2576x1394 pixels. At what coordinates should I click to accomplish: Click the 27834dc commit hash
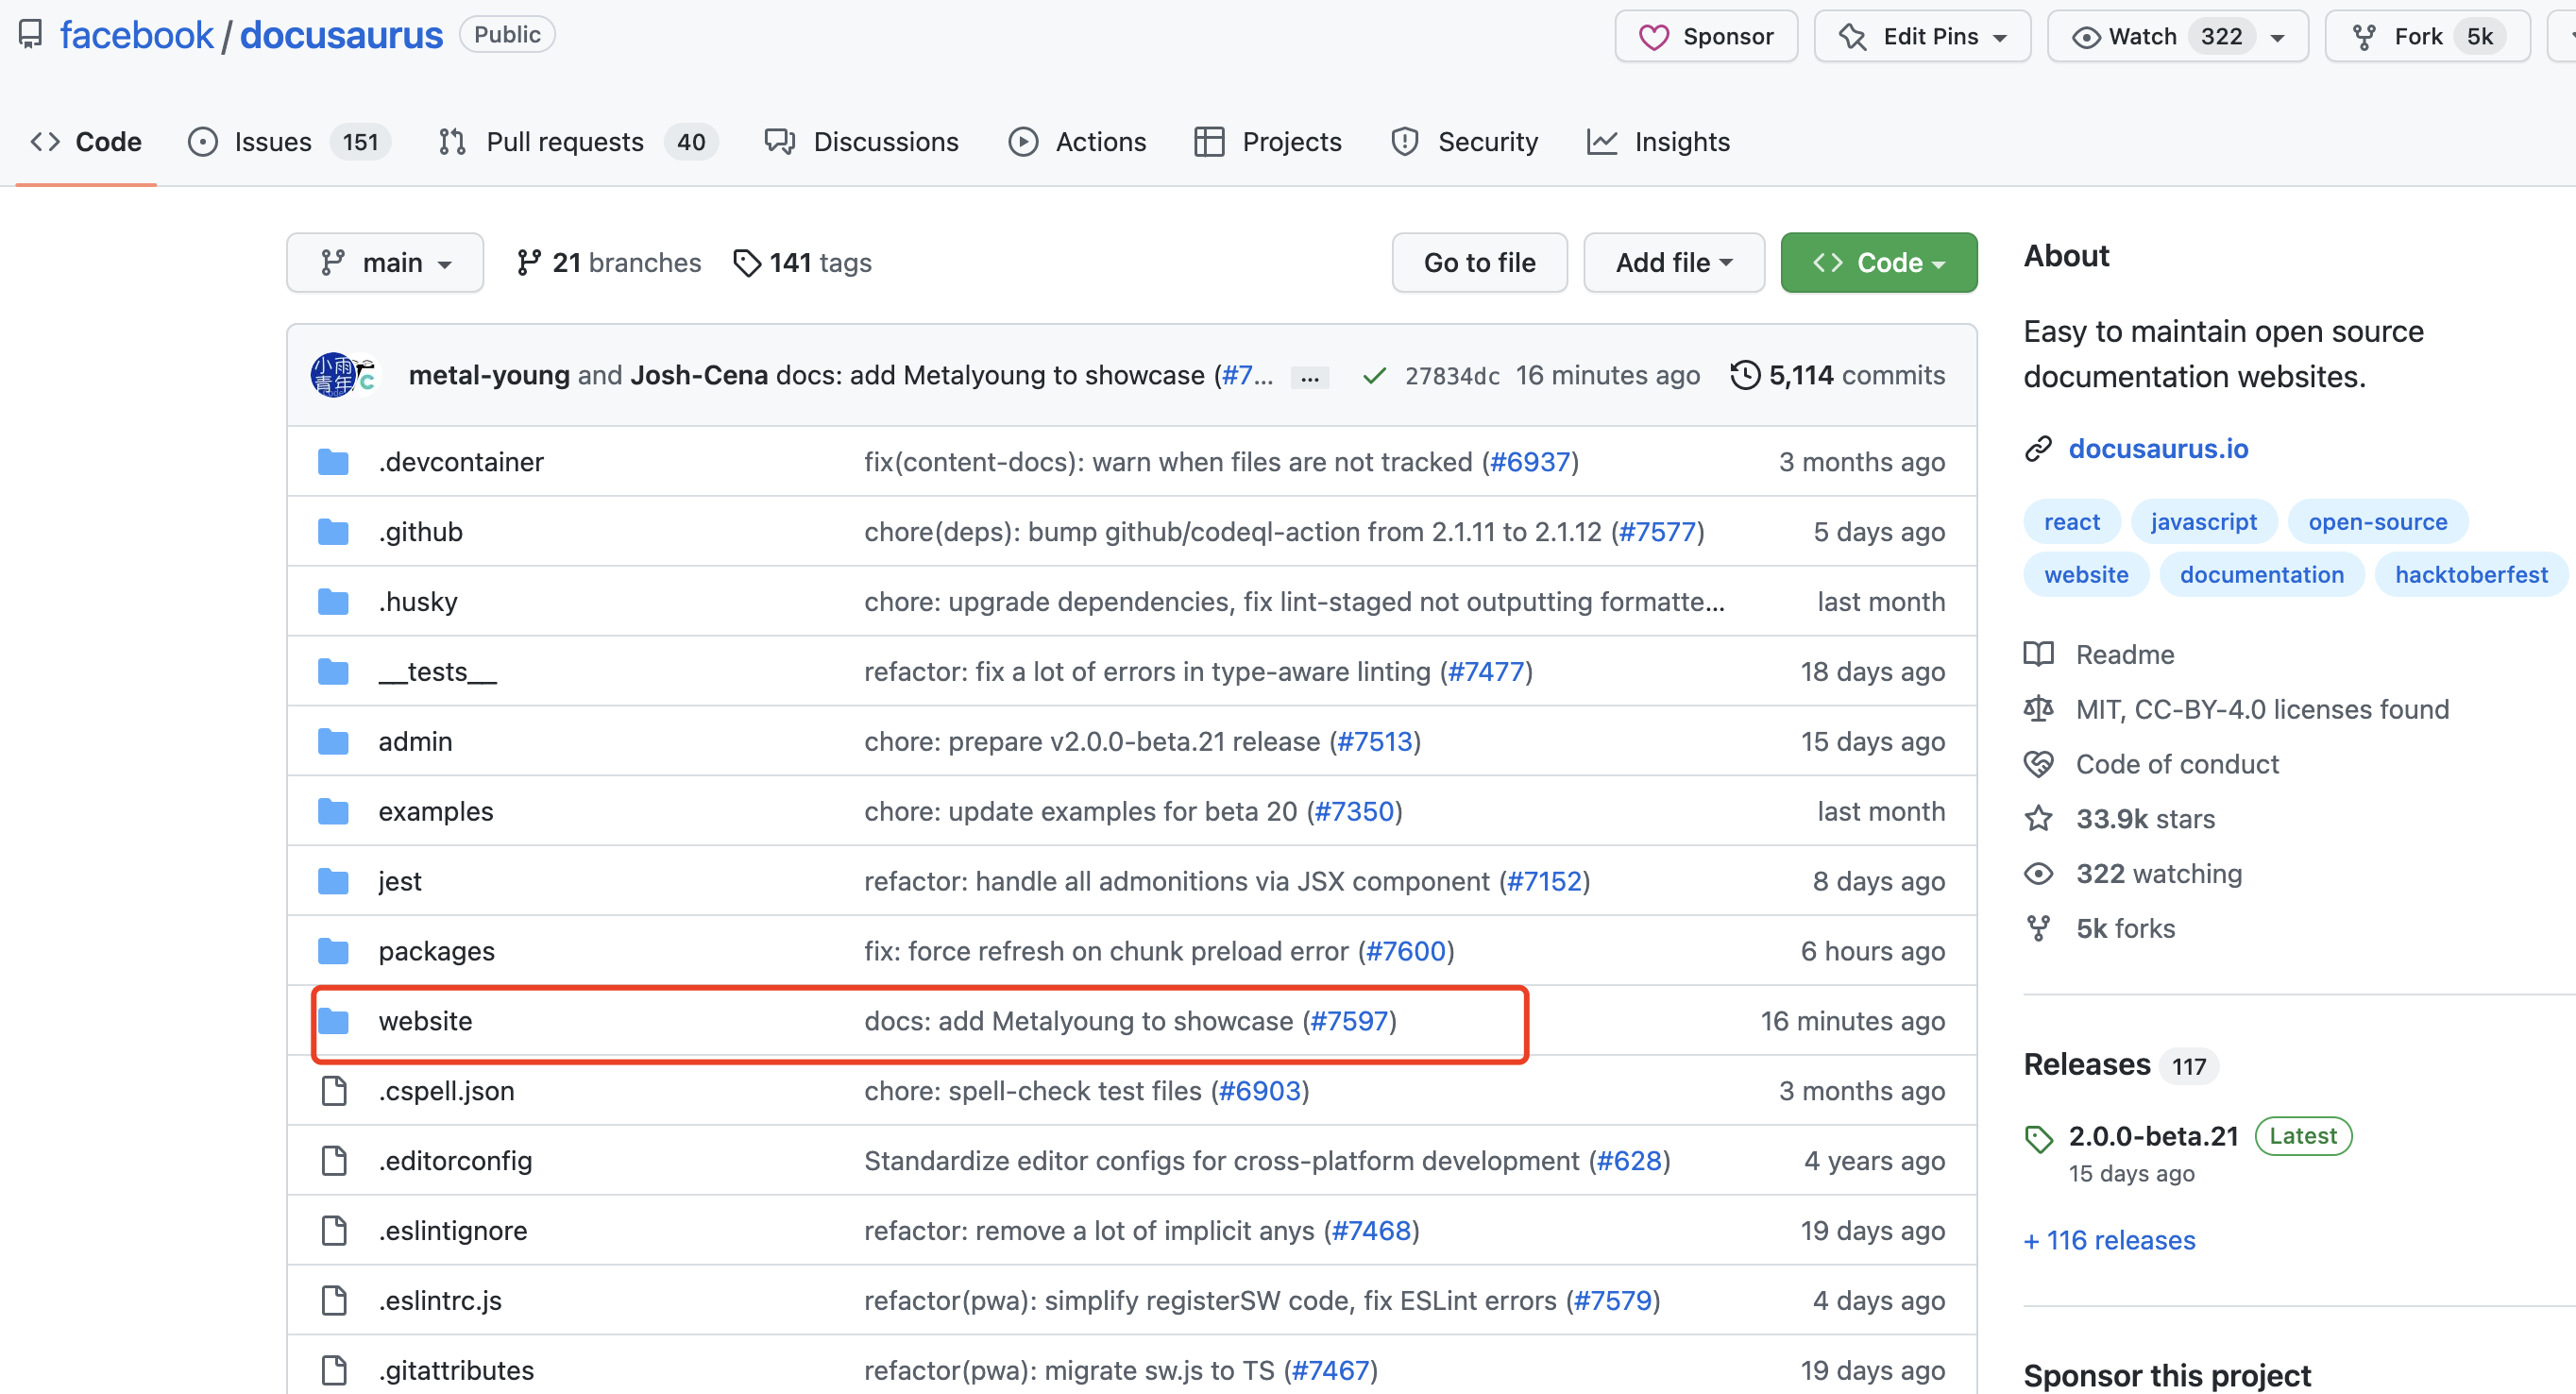tap(1452, 376)
